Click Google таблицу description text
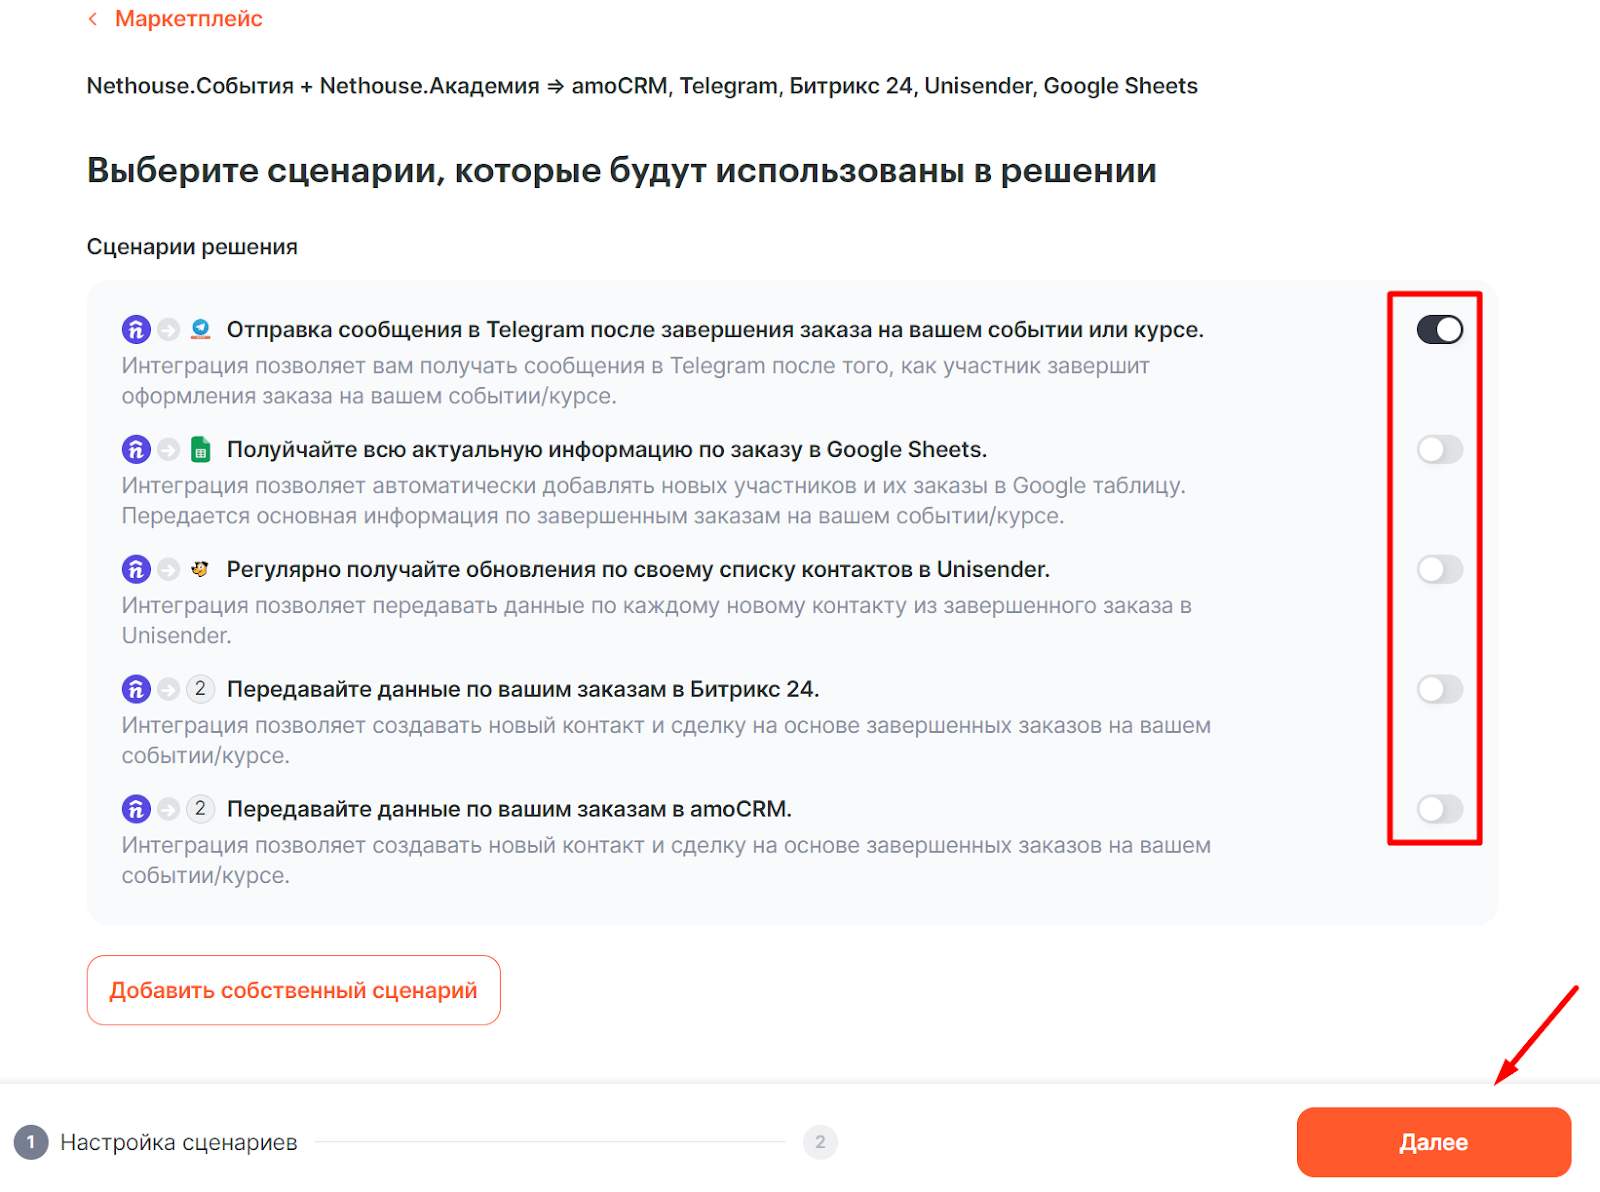The height and width of the screenshot is (1192, 1600). point(654,501)
